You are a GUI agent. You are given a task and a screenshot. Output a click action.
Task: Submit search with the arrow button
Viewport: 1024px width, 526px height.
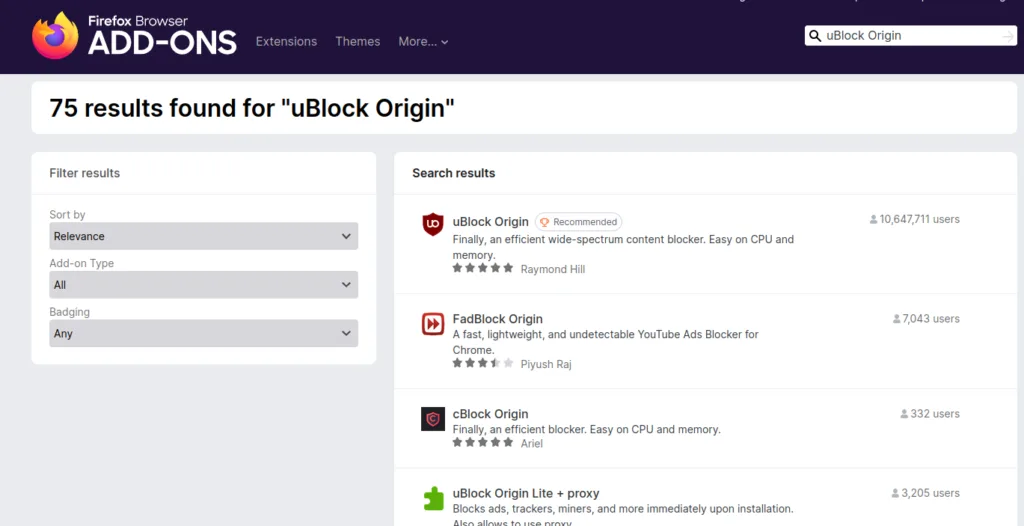(1009, 37)
